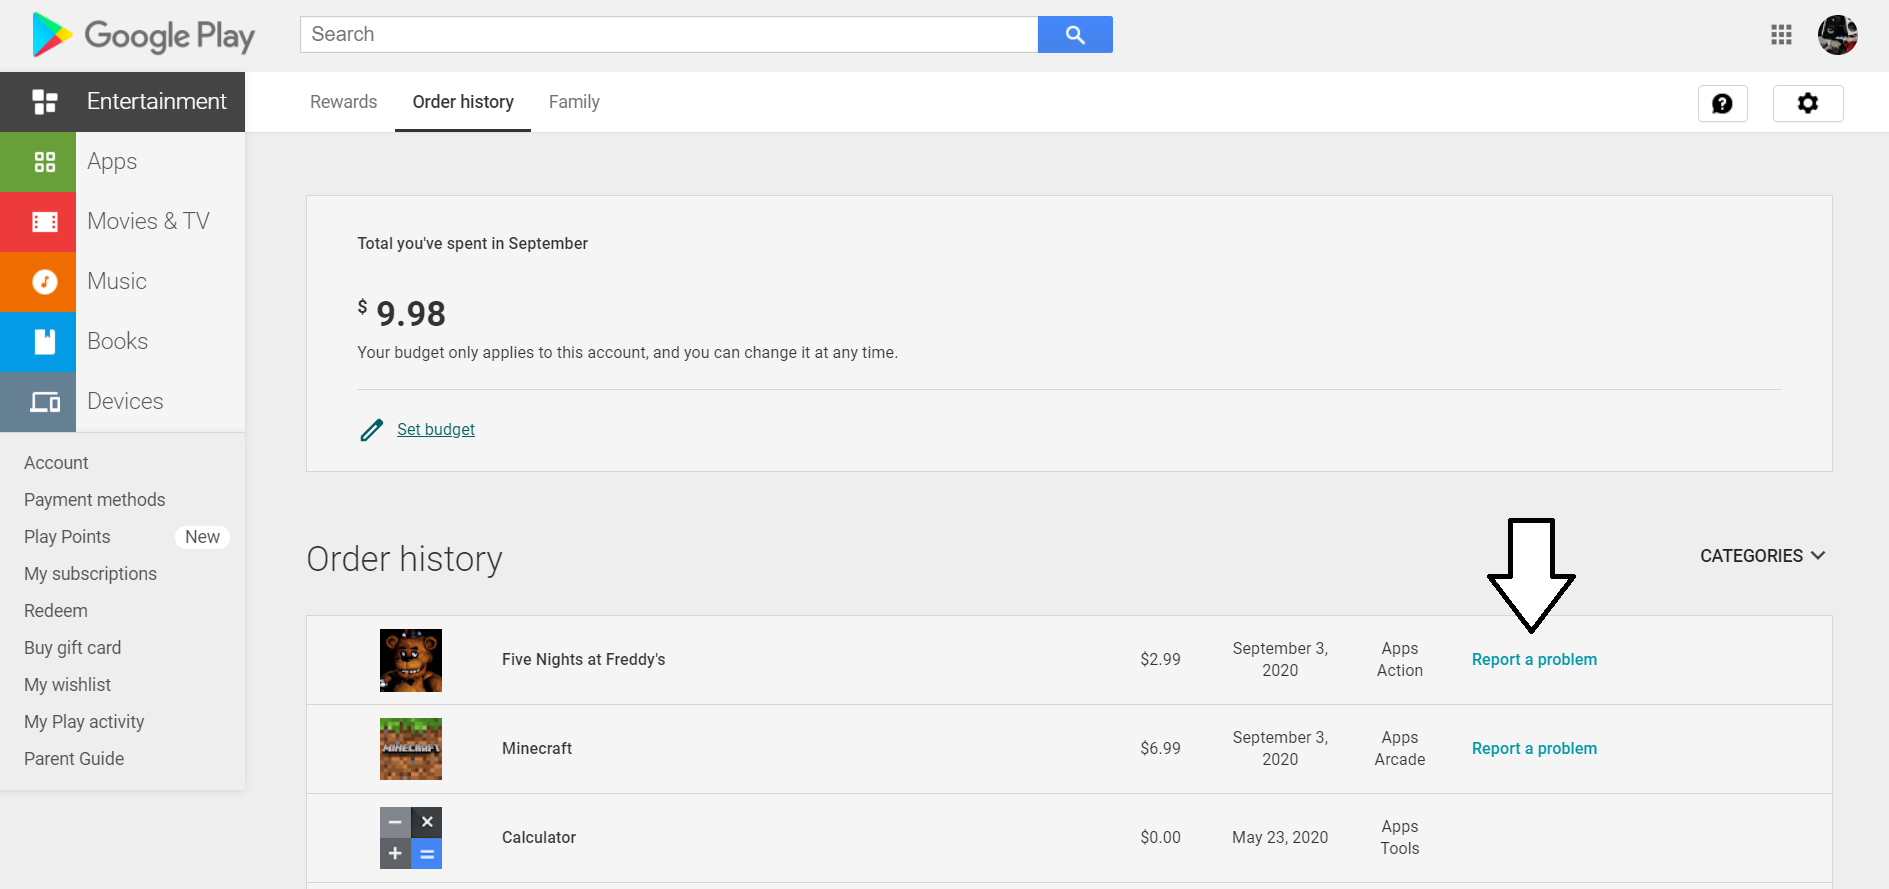The width and height of the screenshot is (1889, 889).
Task: Click the New badge next to Play Points
Action: click(x=202, y=537)
